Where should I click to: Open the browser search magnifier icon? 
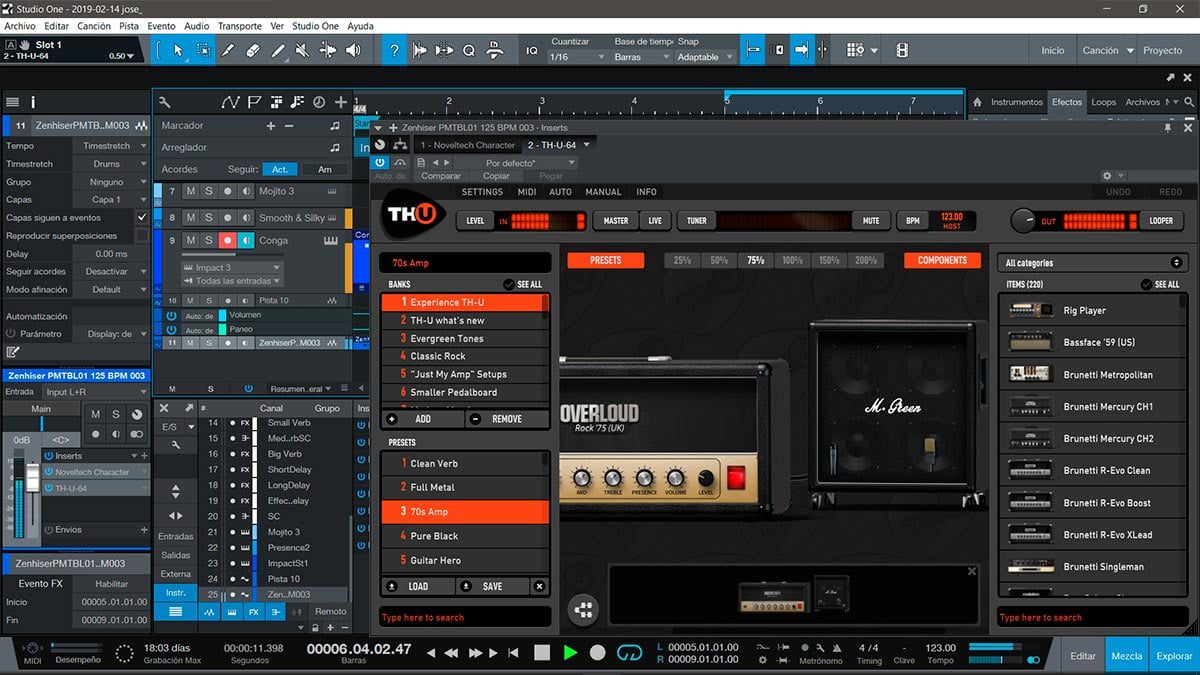pyautogui.click(x=1189, y=102)
